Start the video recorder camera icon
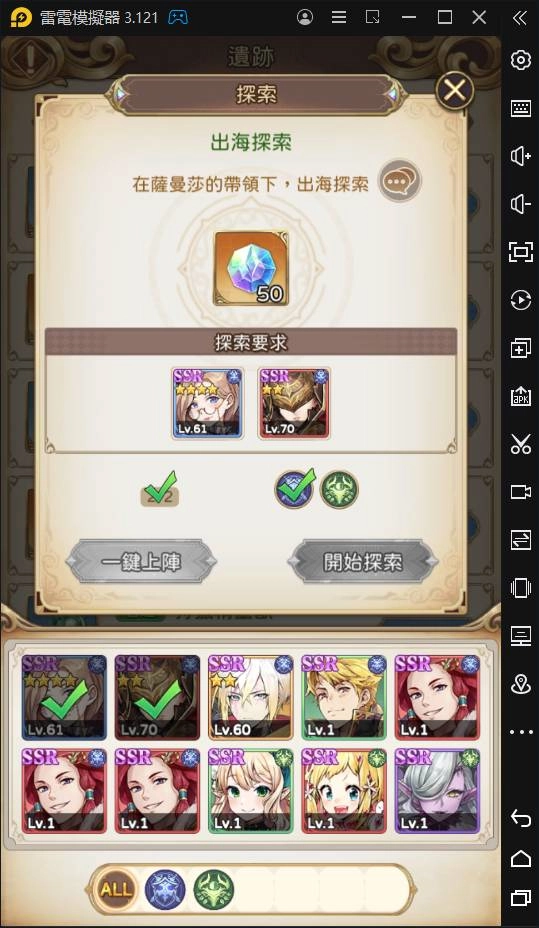 point(520,492)
